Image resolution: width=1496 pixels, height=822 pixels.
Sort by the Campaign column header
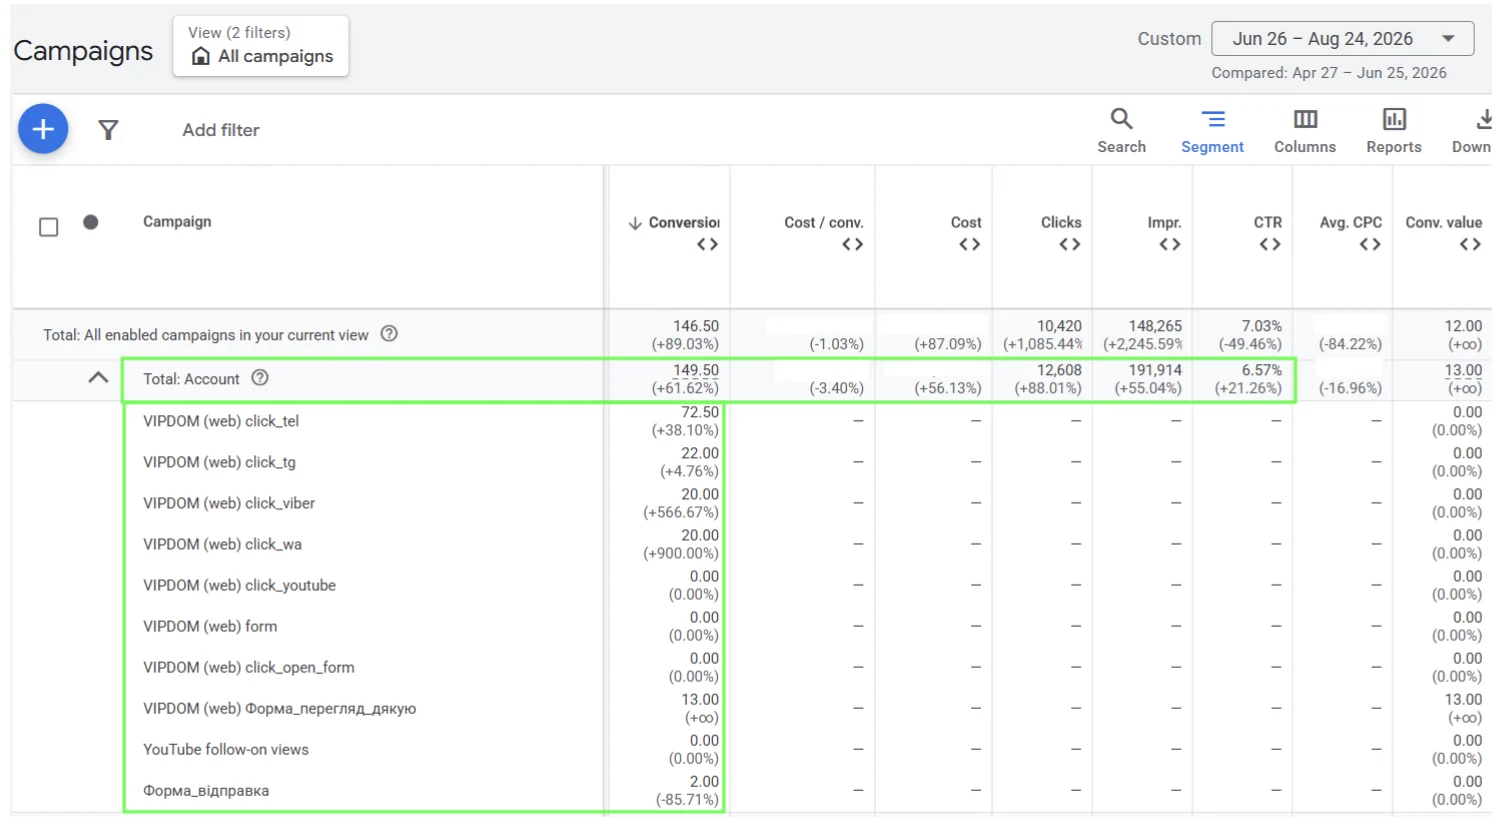pyautogui.click(x=177, y=221)
